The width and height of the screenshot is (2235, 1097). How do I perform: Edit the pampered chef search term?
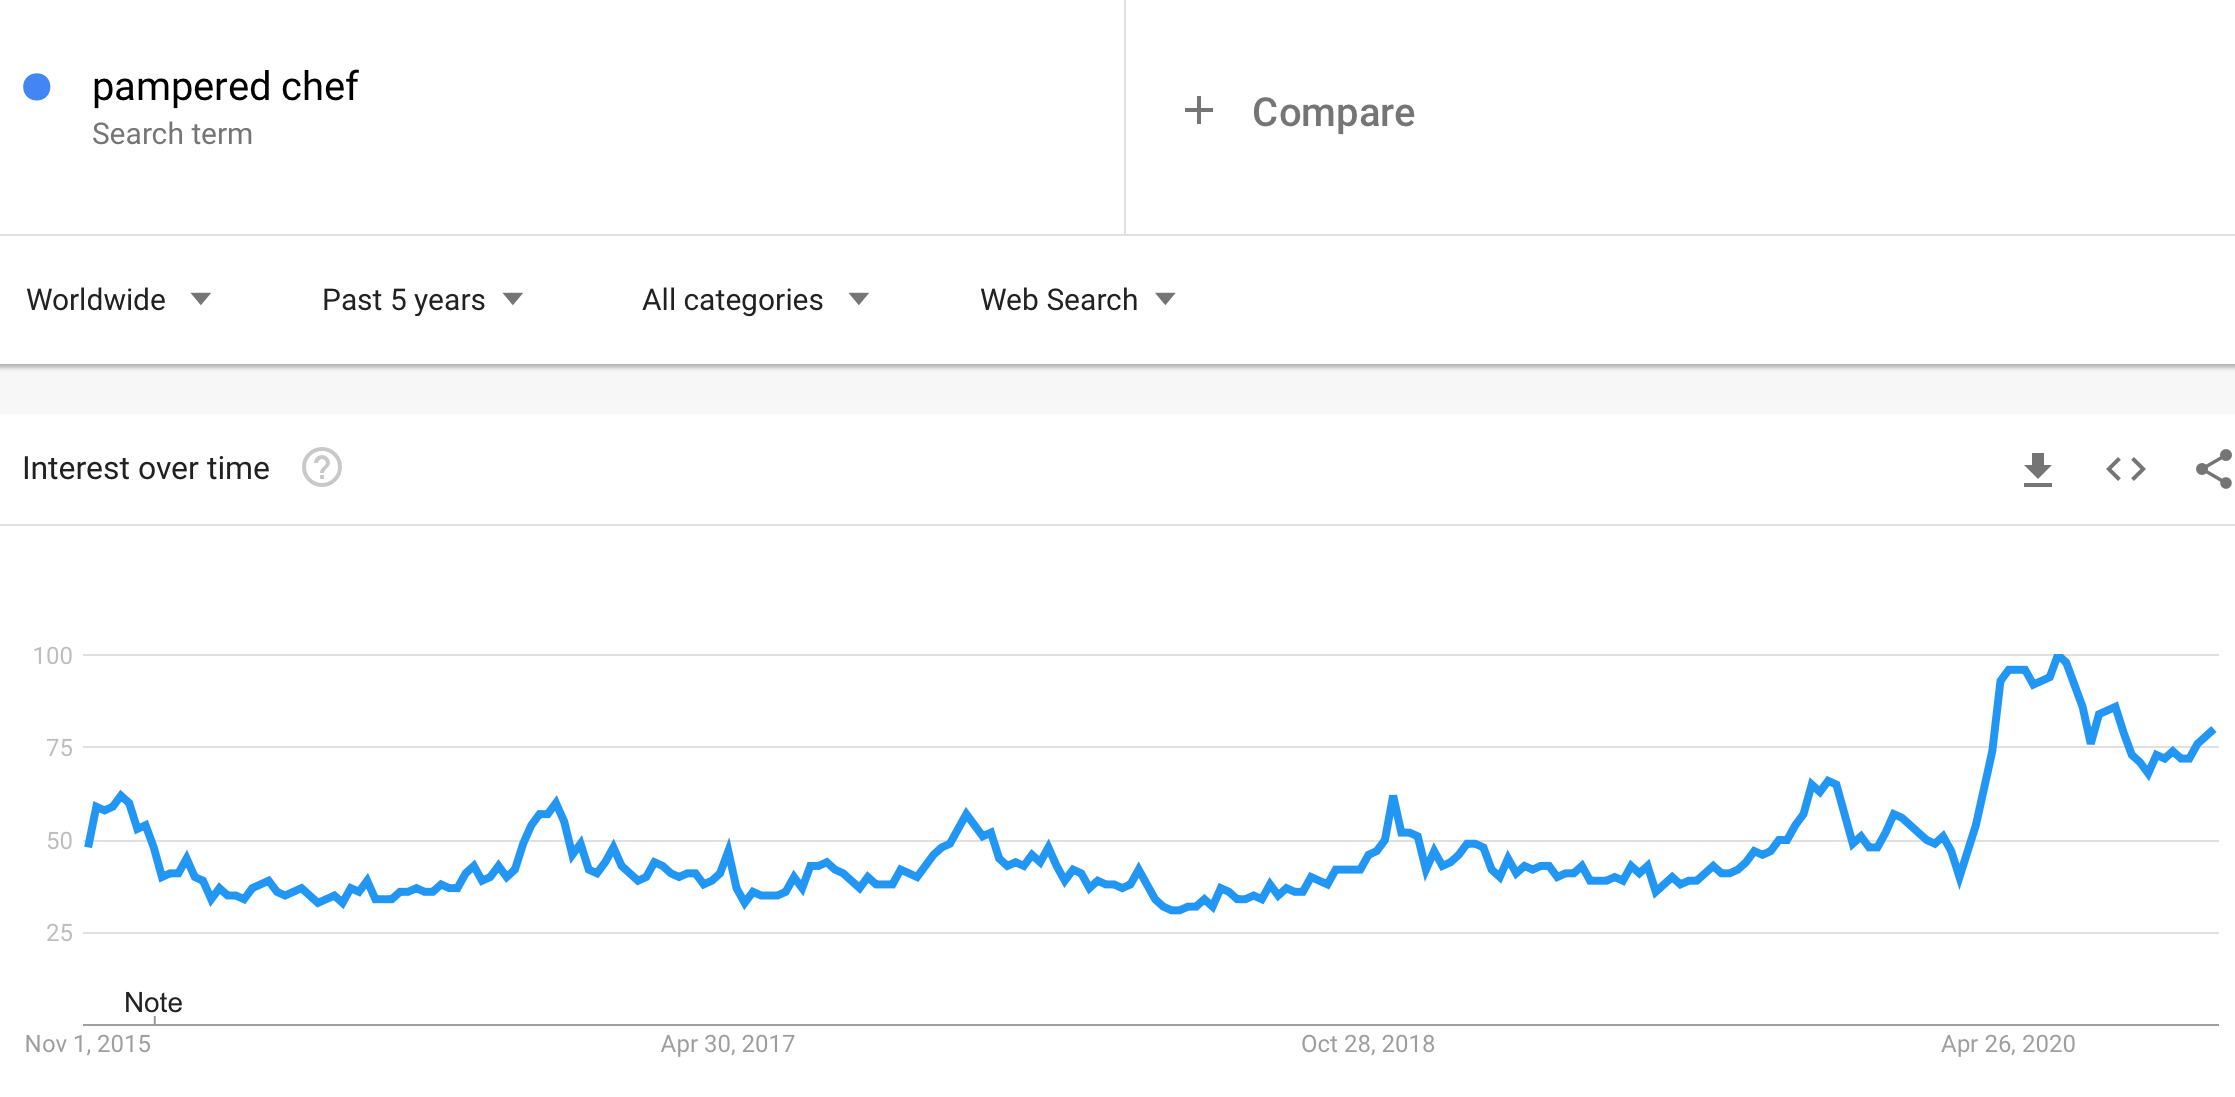(225, 87)
